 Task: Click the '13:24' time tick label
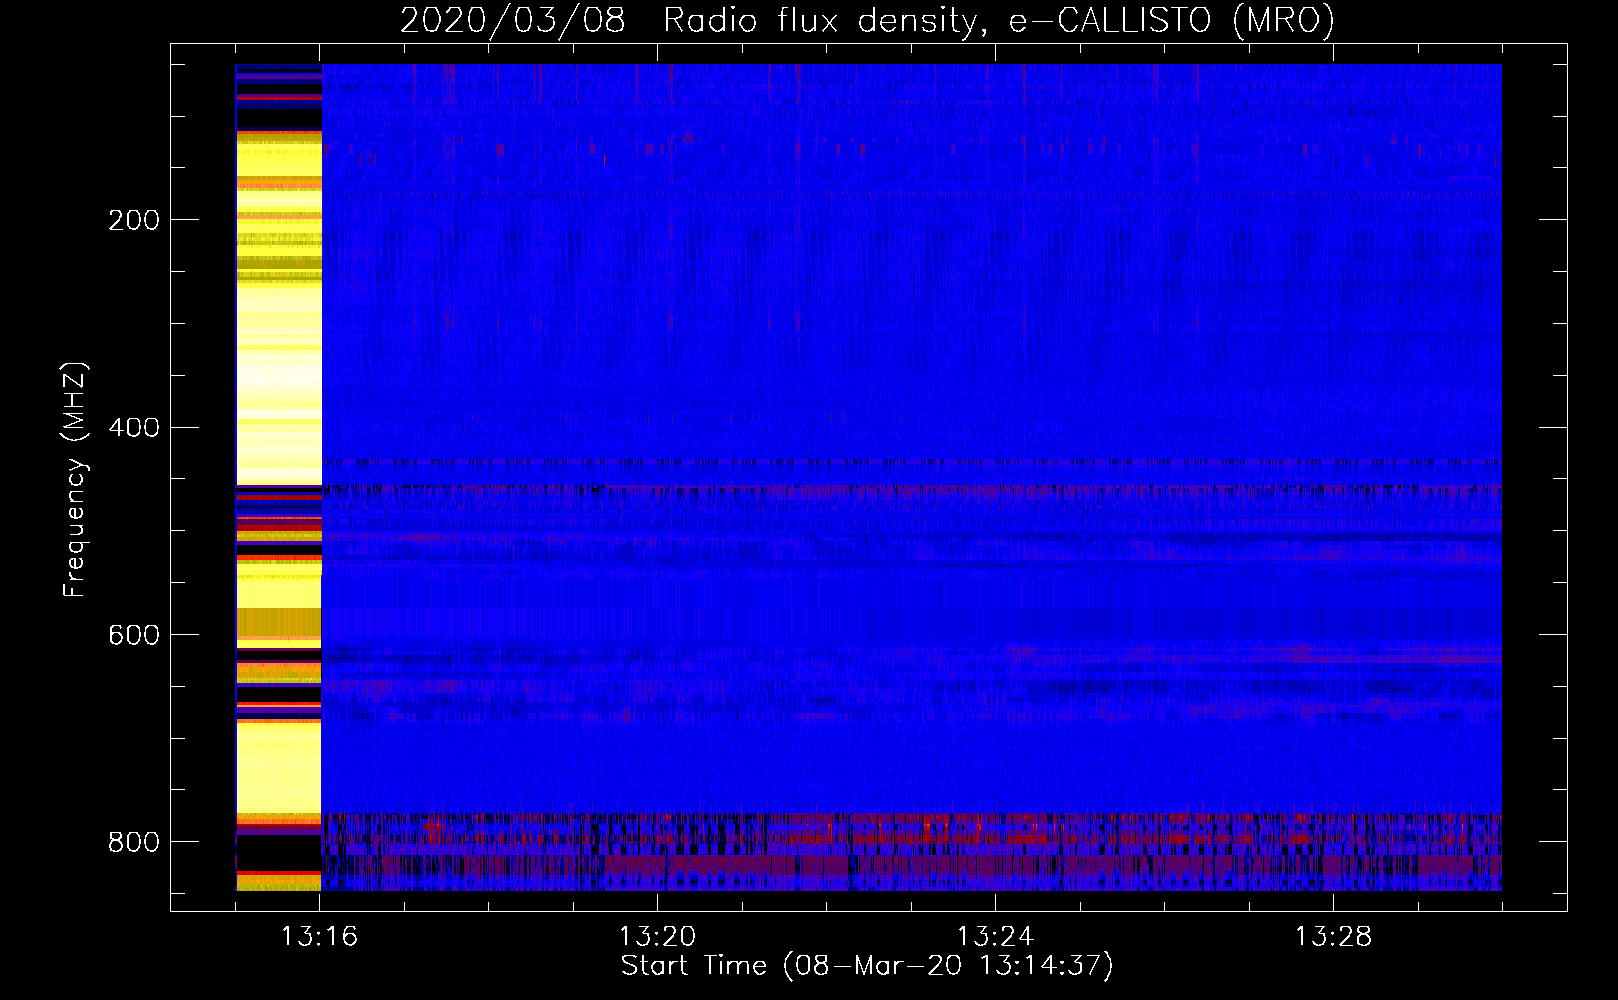click(995, 937)
